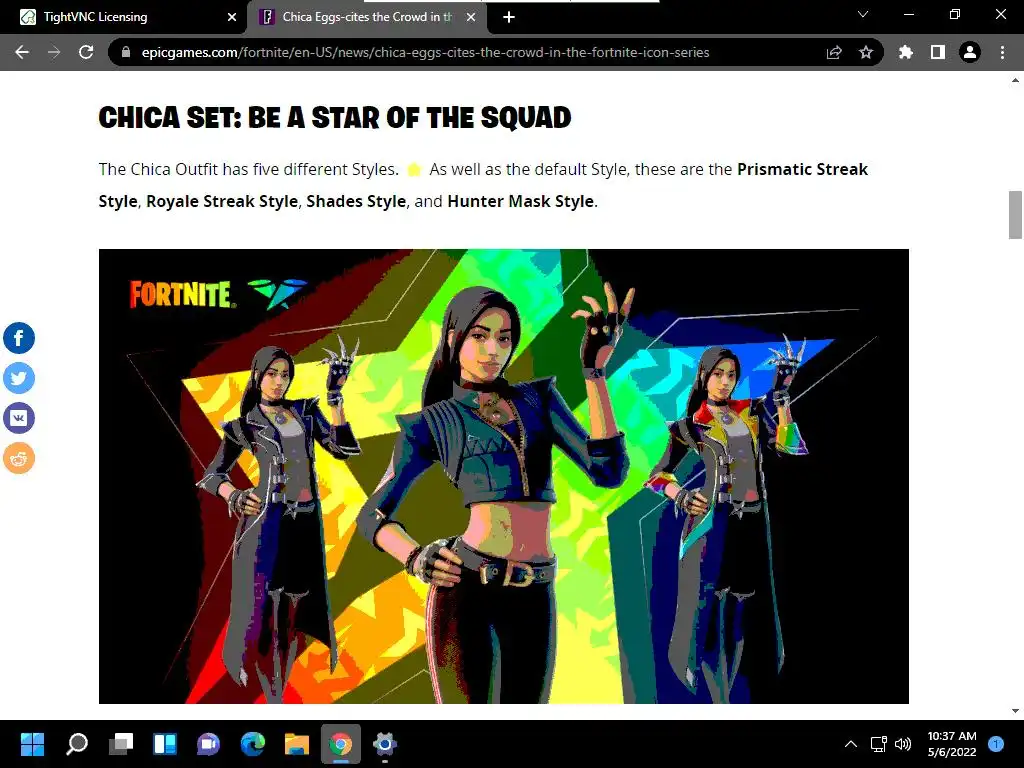Click the page vertical scrollbar thumb
The height and width of the screenshot is (768, 1024).
tap(1015, 215)
